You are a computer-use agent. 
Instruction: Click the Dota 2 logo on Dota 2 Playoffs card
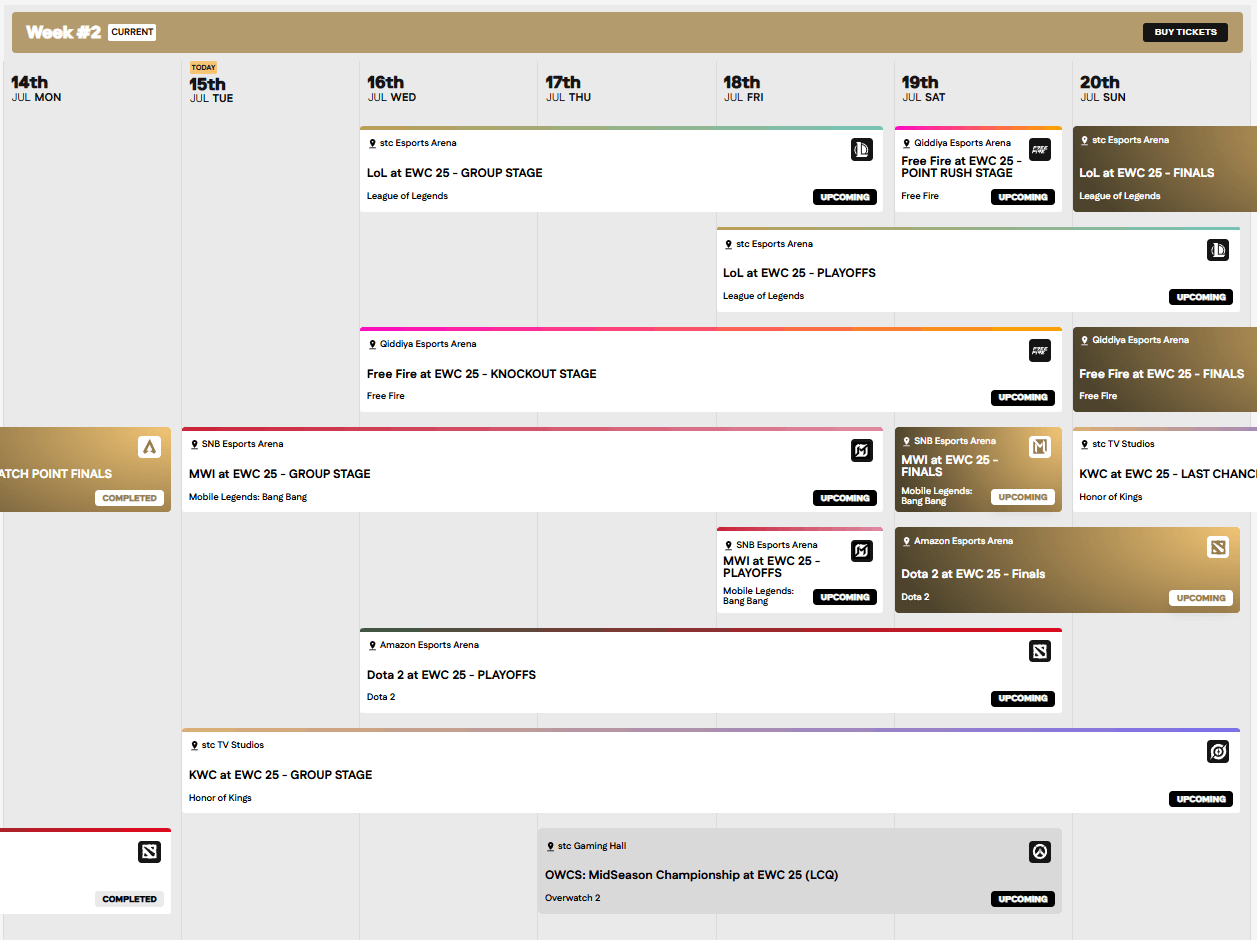point(1040,652)
